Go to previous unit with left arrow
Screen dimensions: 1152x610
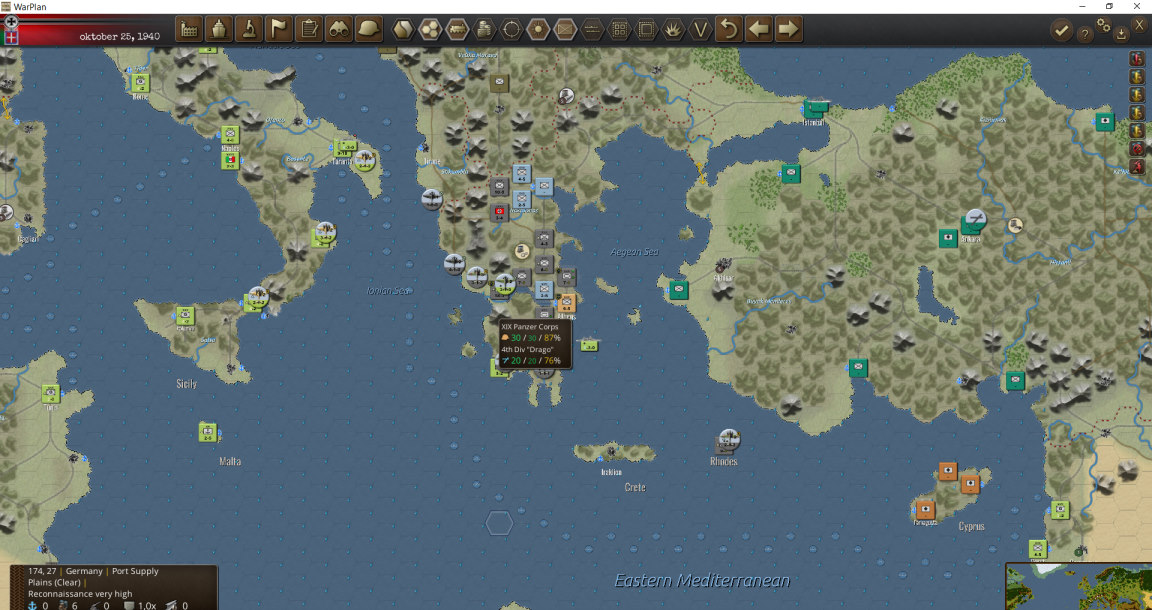[x=759, y=29]
